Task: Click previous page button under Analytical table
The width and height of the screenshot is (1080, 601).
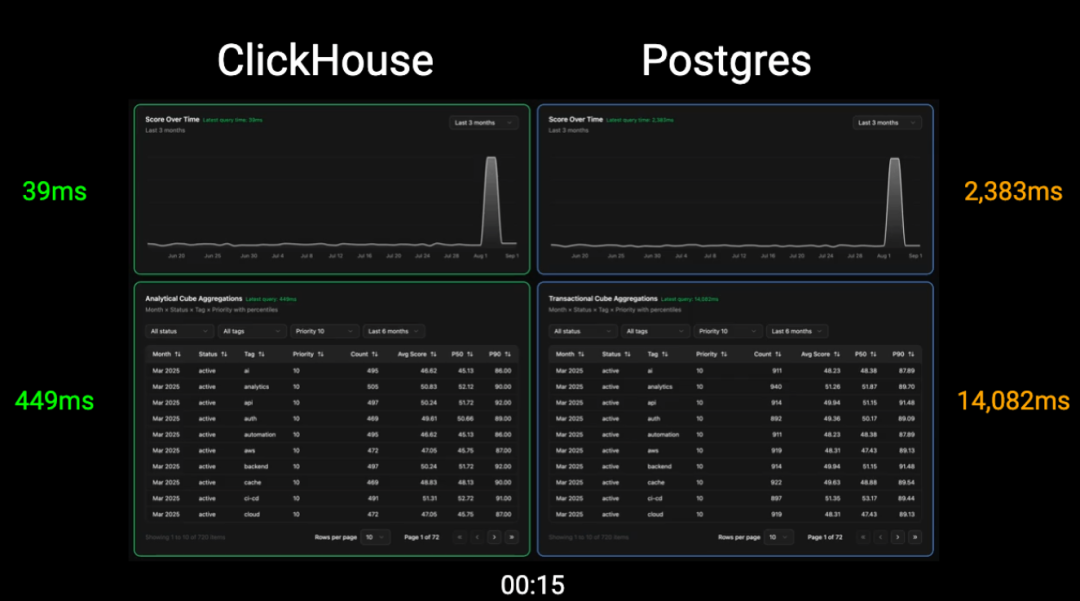Action: pyautogui.click(x=476, y=537)
